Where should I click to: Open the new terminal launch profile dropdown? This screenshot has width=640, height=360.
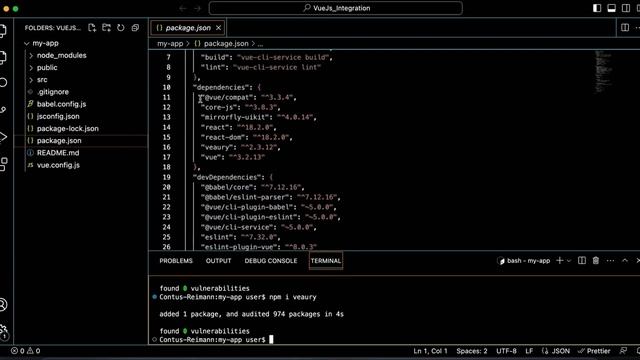point(569,261)
